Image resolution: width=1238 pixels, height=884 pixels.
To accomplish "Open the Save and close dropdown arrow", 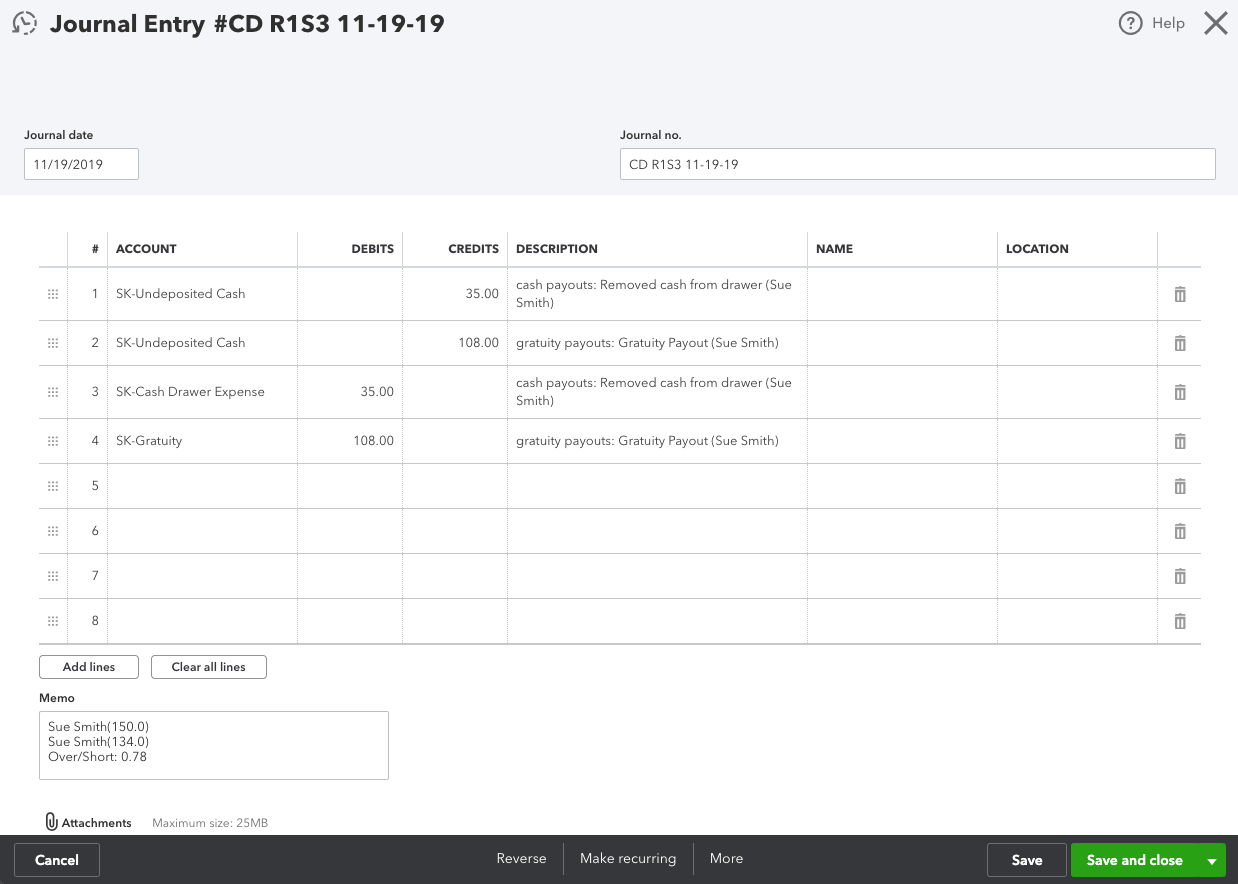I will click(1211, 860).
